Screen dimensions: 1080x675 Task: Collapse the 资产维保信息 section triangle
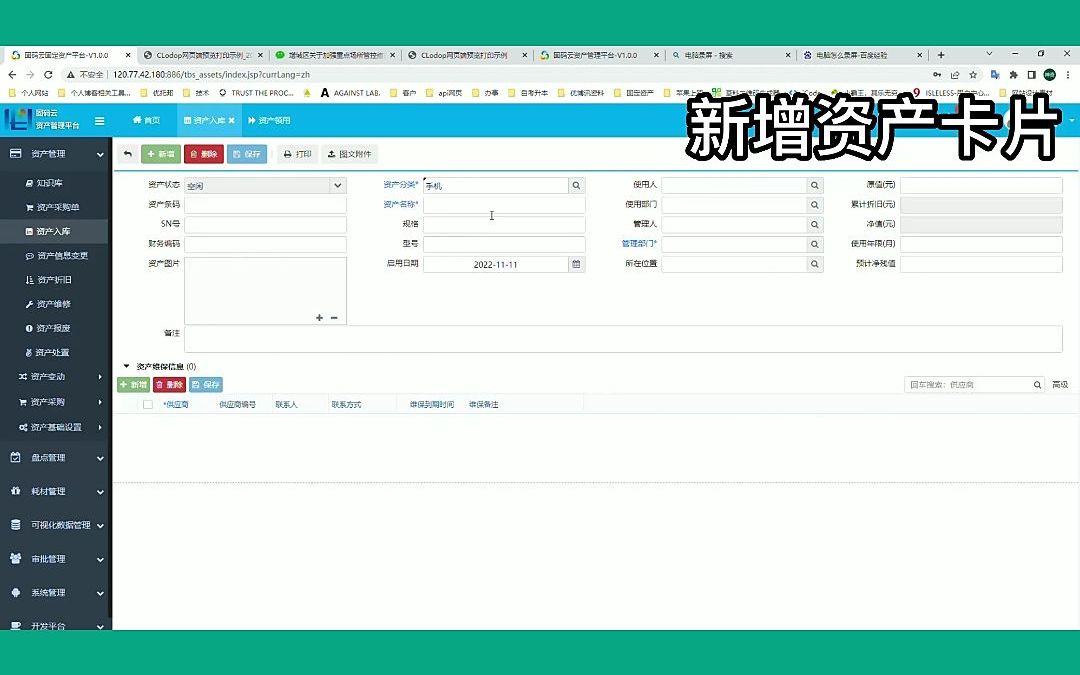(126, 364)
